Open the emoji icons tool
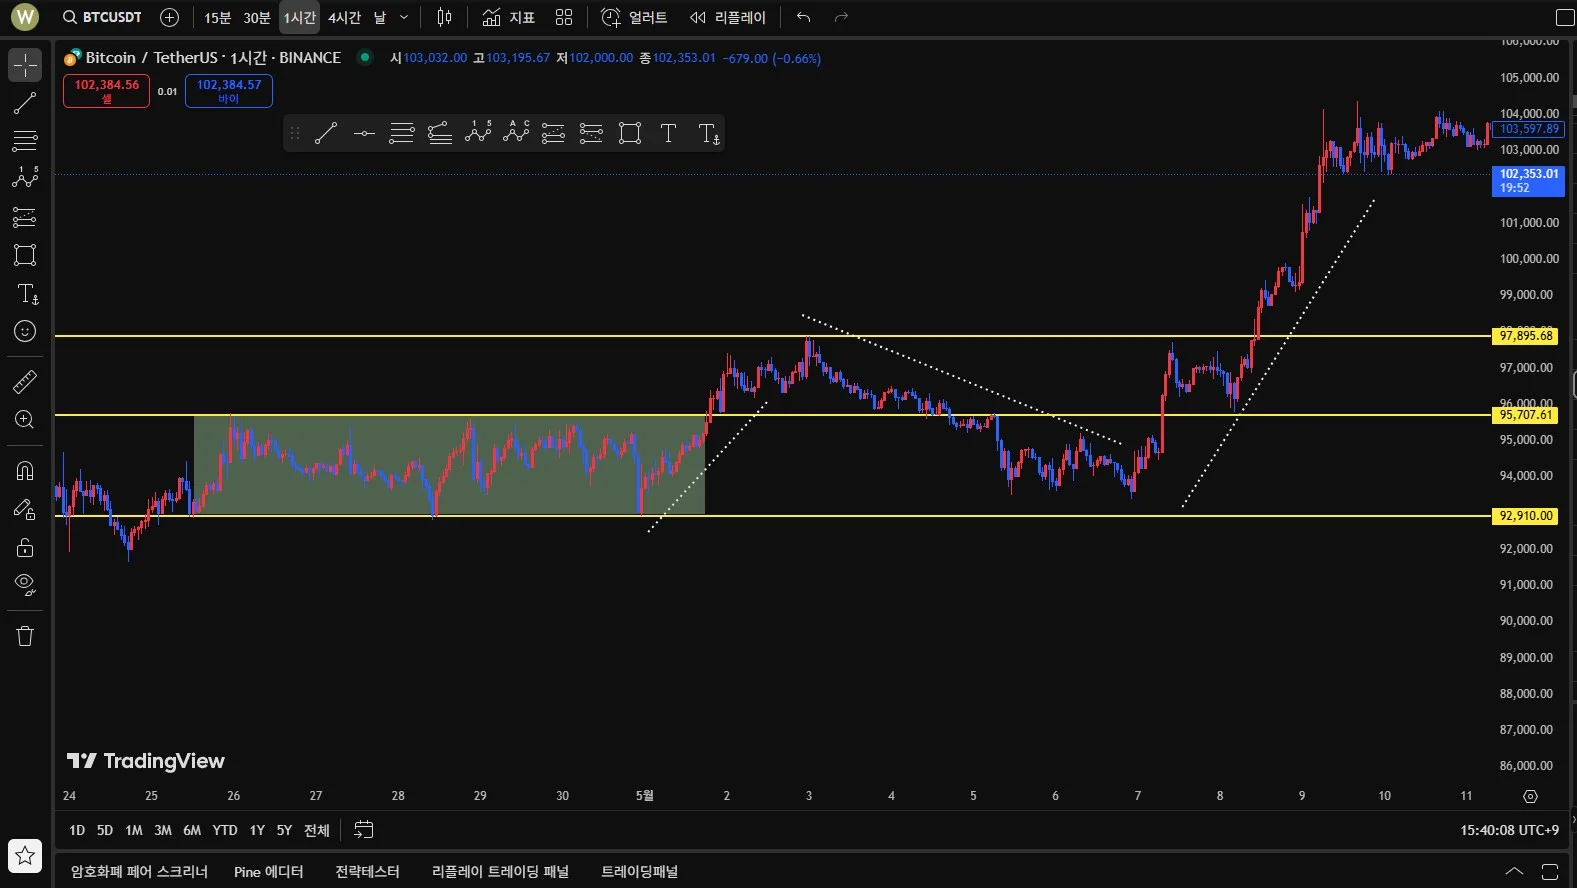Viewport: 1577px width, 888px height. [25, 332]
